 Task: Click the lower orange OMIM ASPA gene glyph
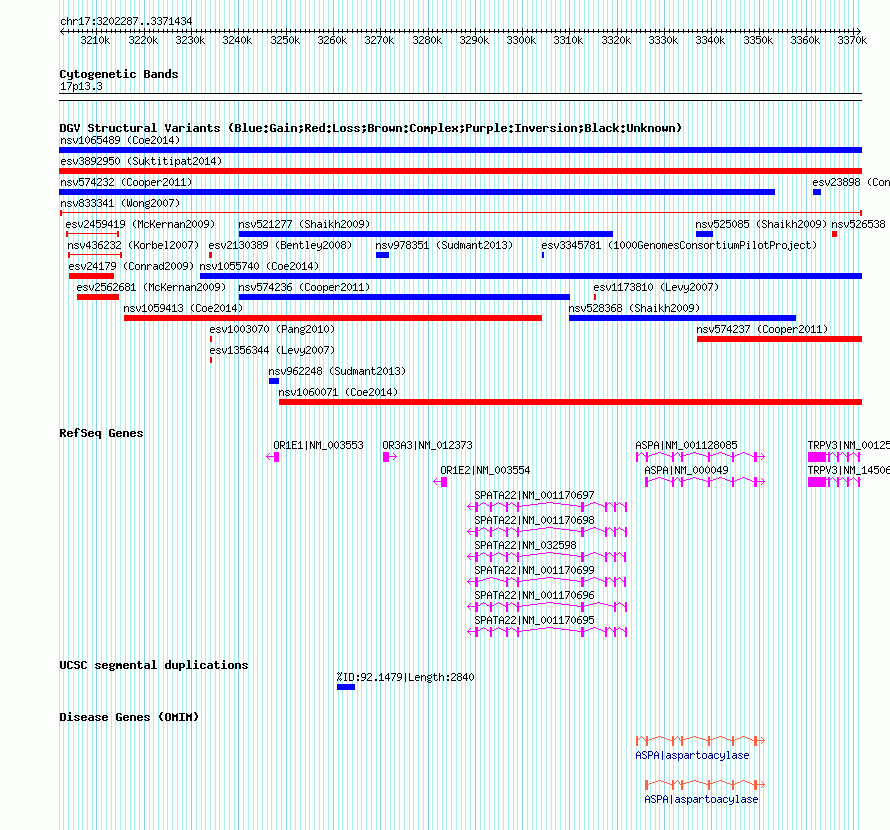click(705, 784)
